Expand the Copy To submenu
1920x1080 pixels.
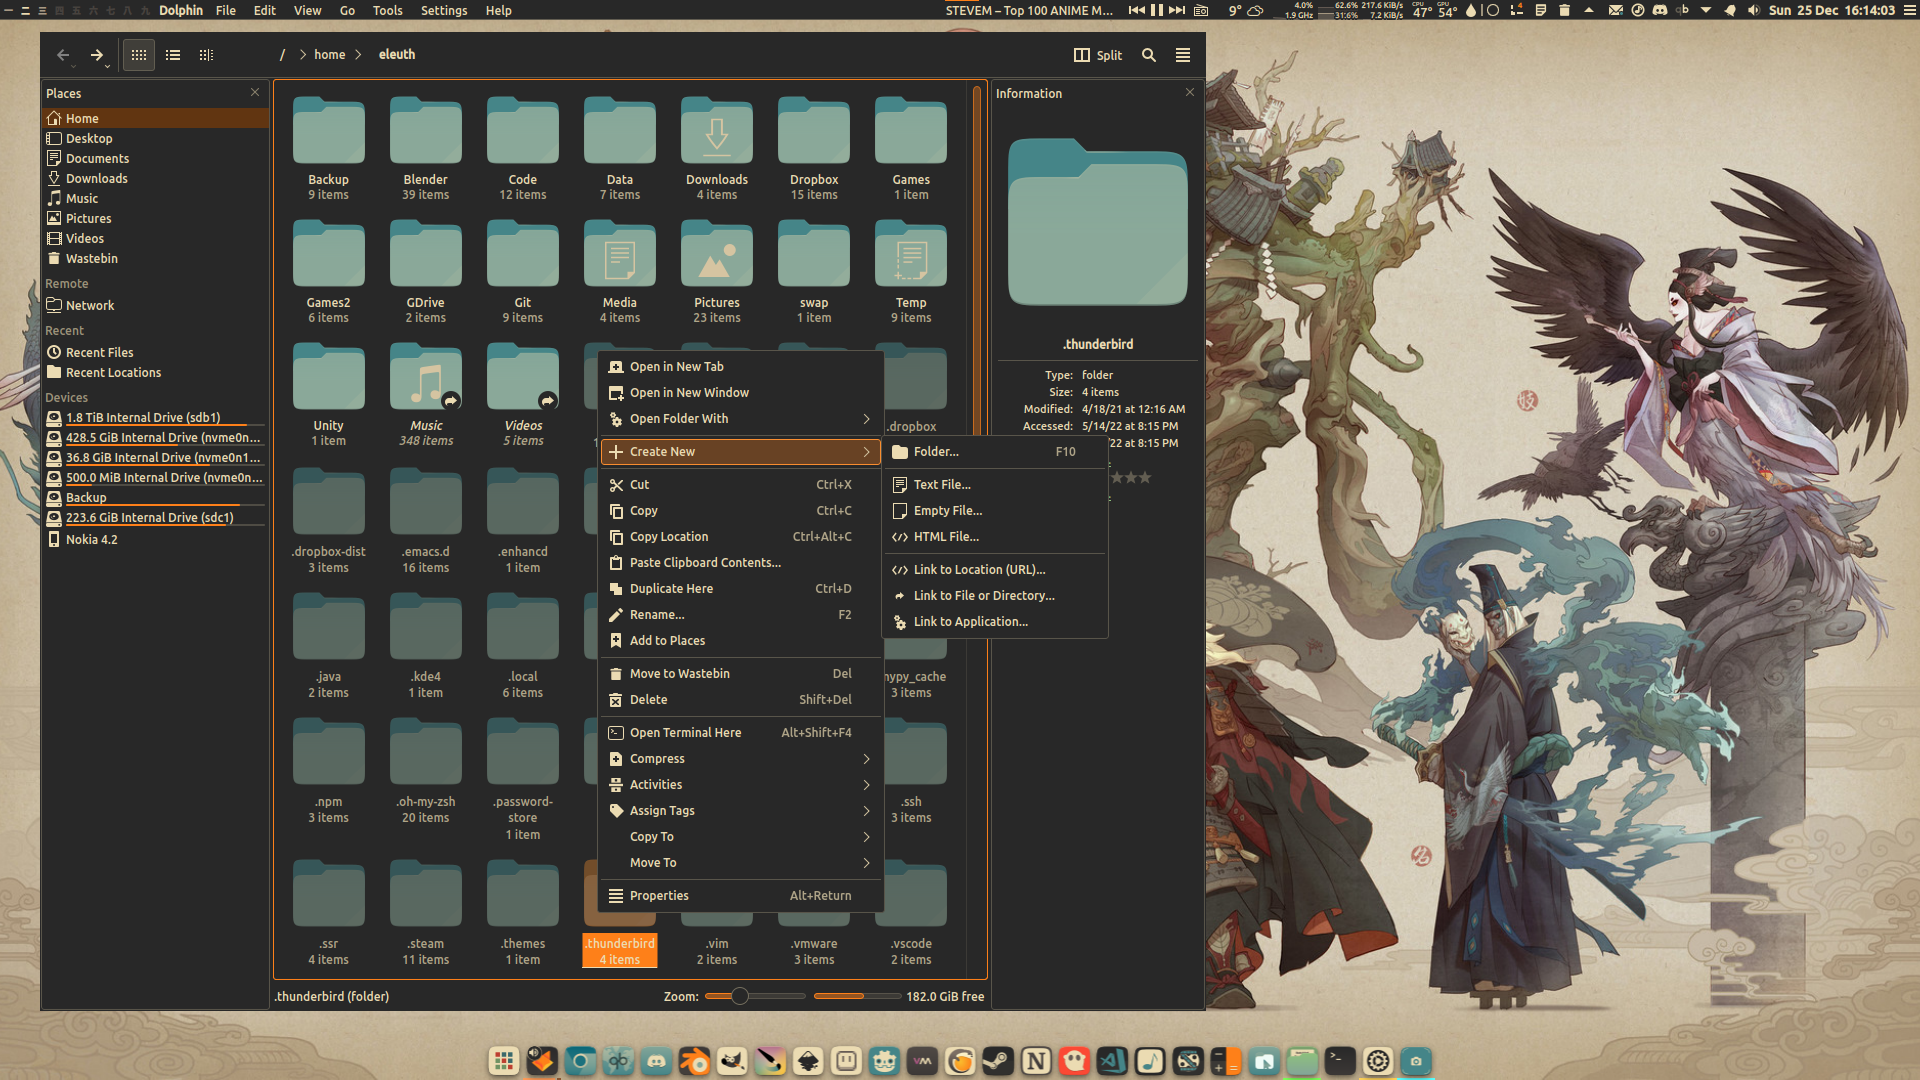coord(740,837)
